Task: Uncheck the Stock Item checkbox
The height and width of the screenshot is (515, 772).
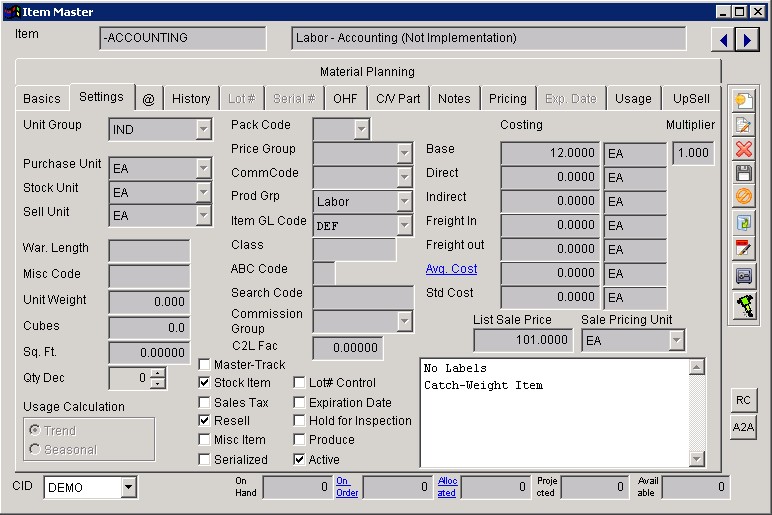Action: click(204, 382)
